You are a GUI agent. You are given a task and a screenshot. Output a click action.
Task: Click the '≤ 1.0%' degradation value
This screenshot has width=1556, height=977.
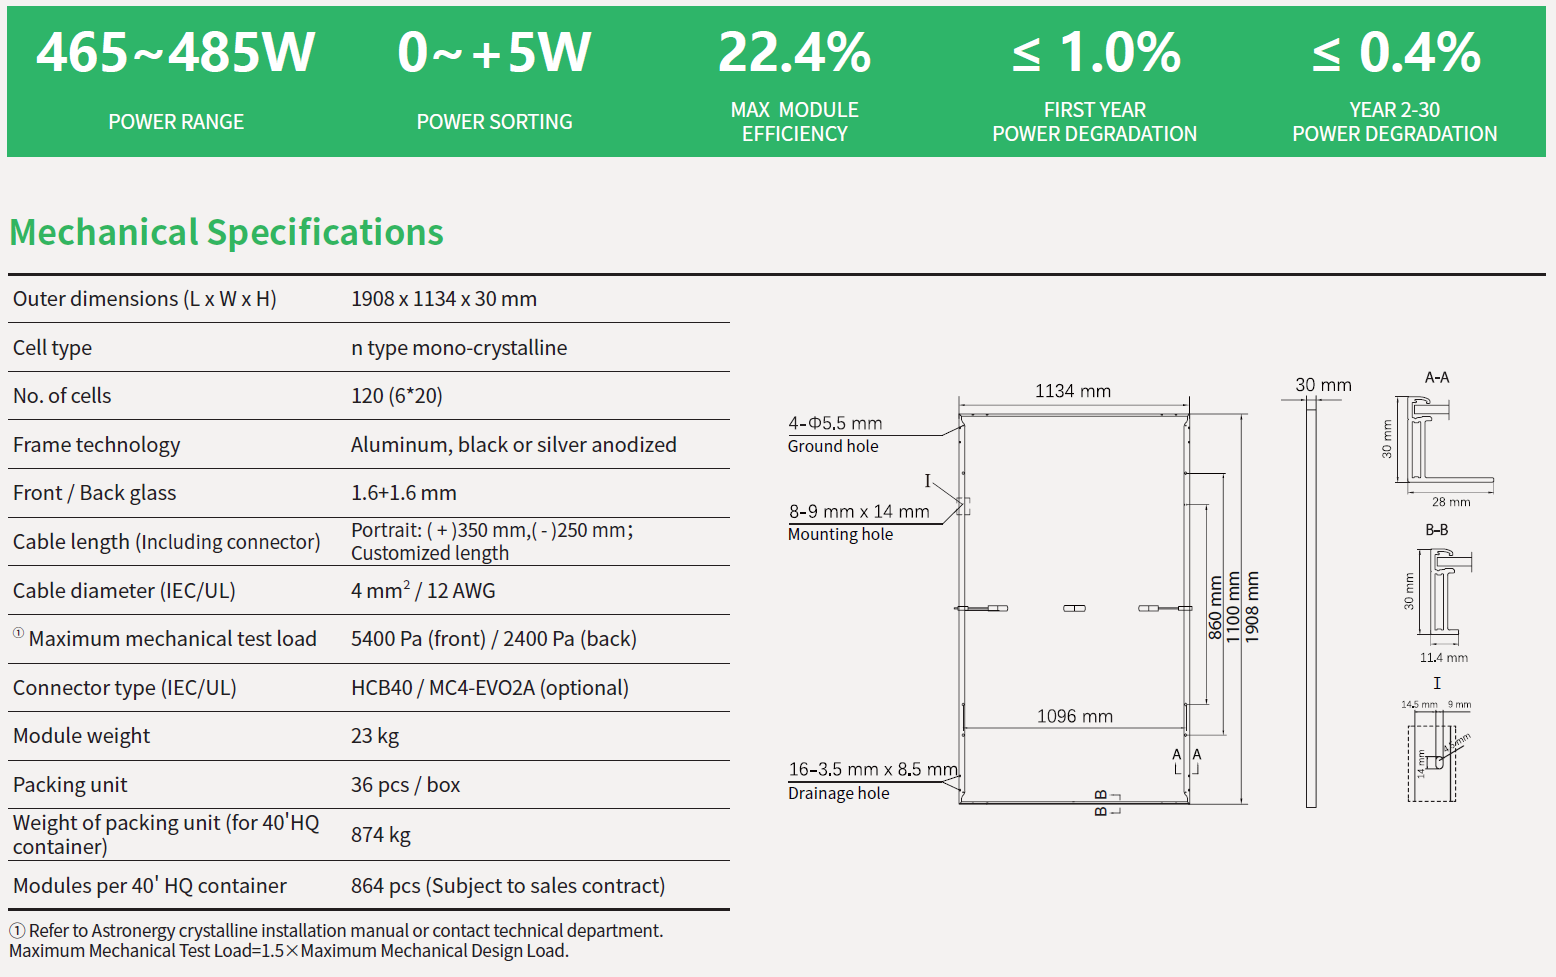click(1096, 52)
